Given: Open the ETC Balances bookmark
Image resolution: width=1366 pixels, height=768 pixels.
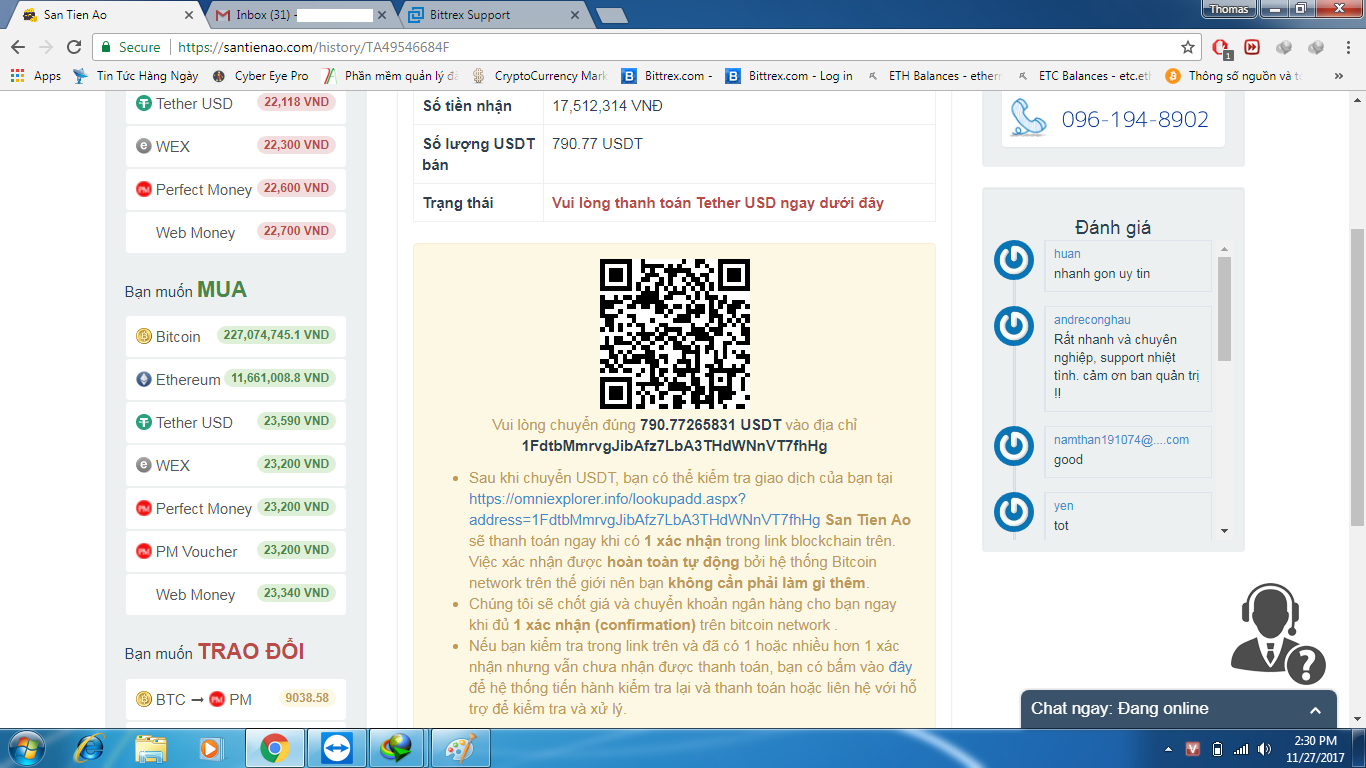Looking at the screenshot, I should click(x=1085, y=76).
